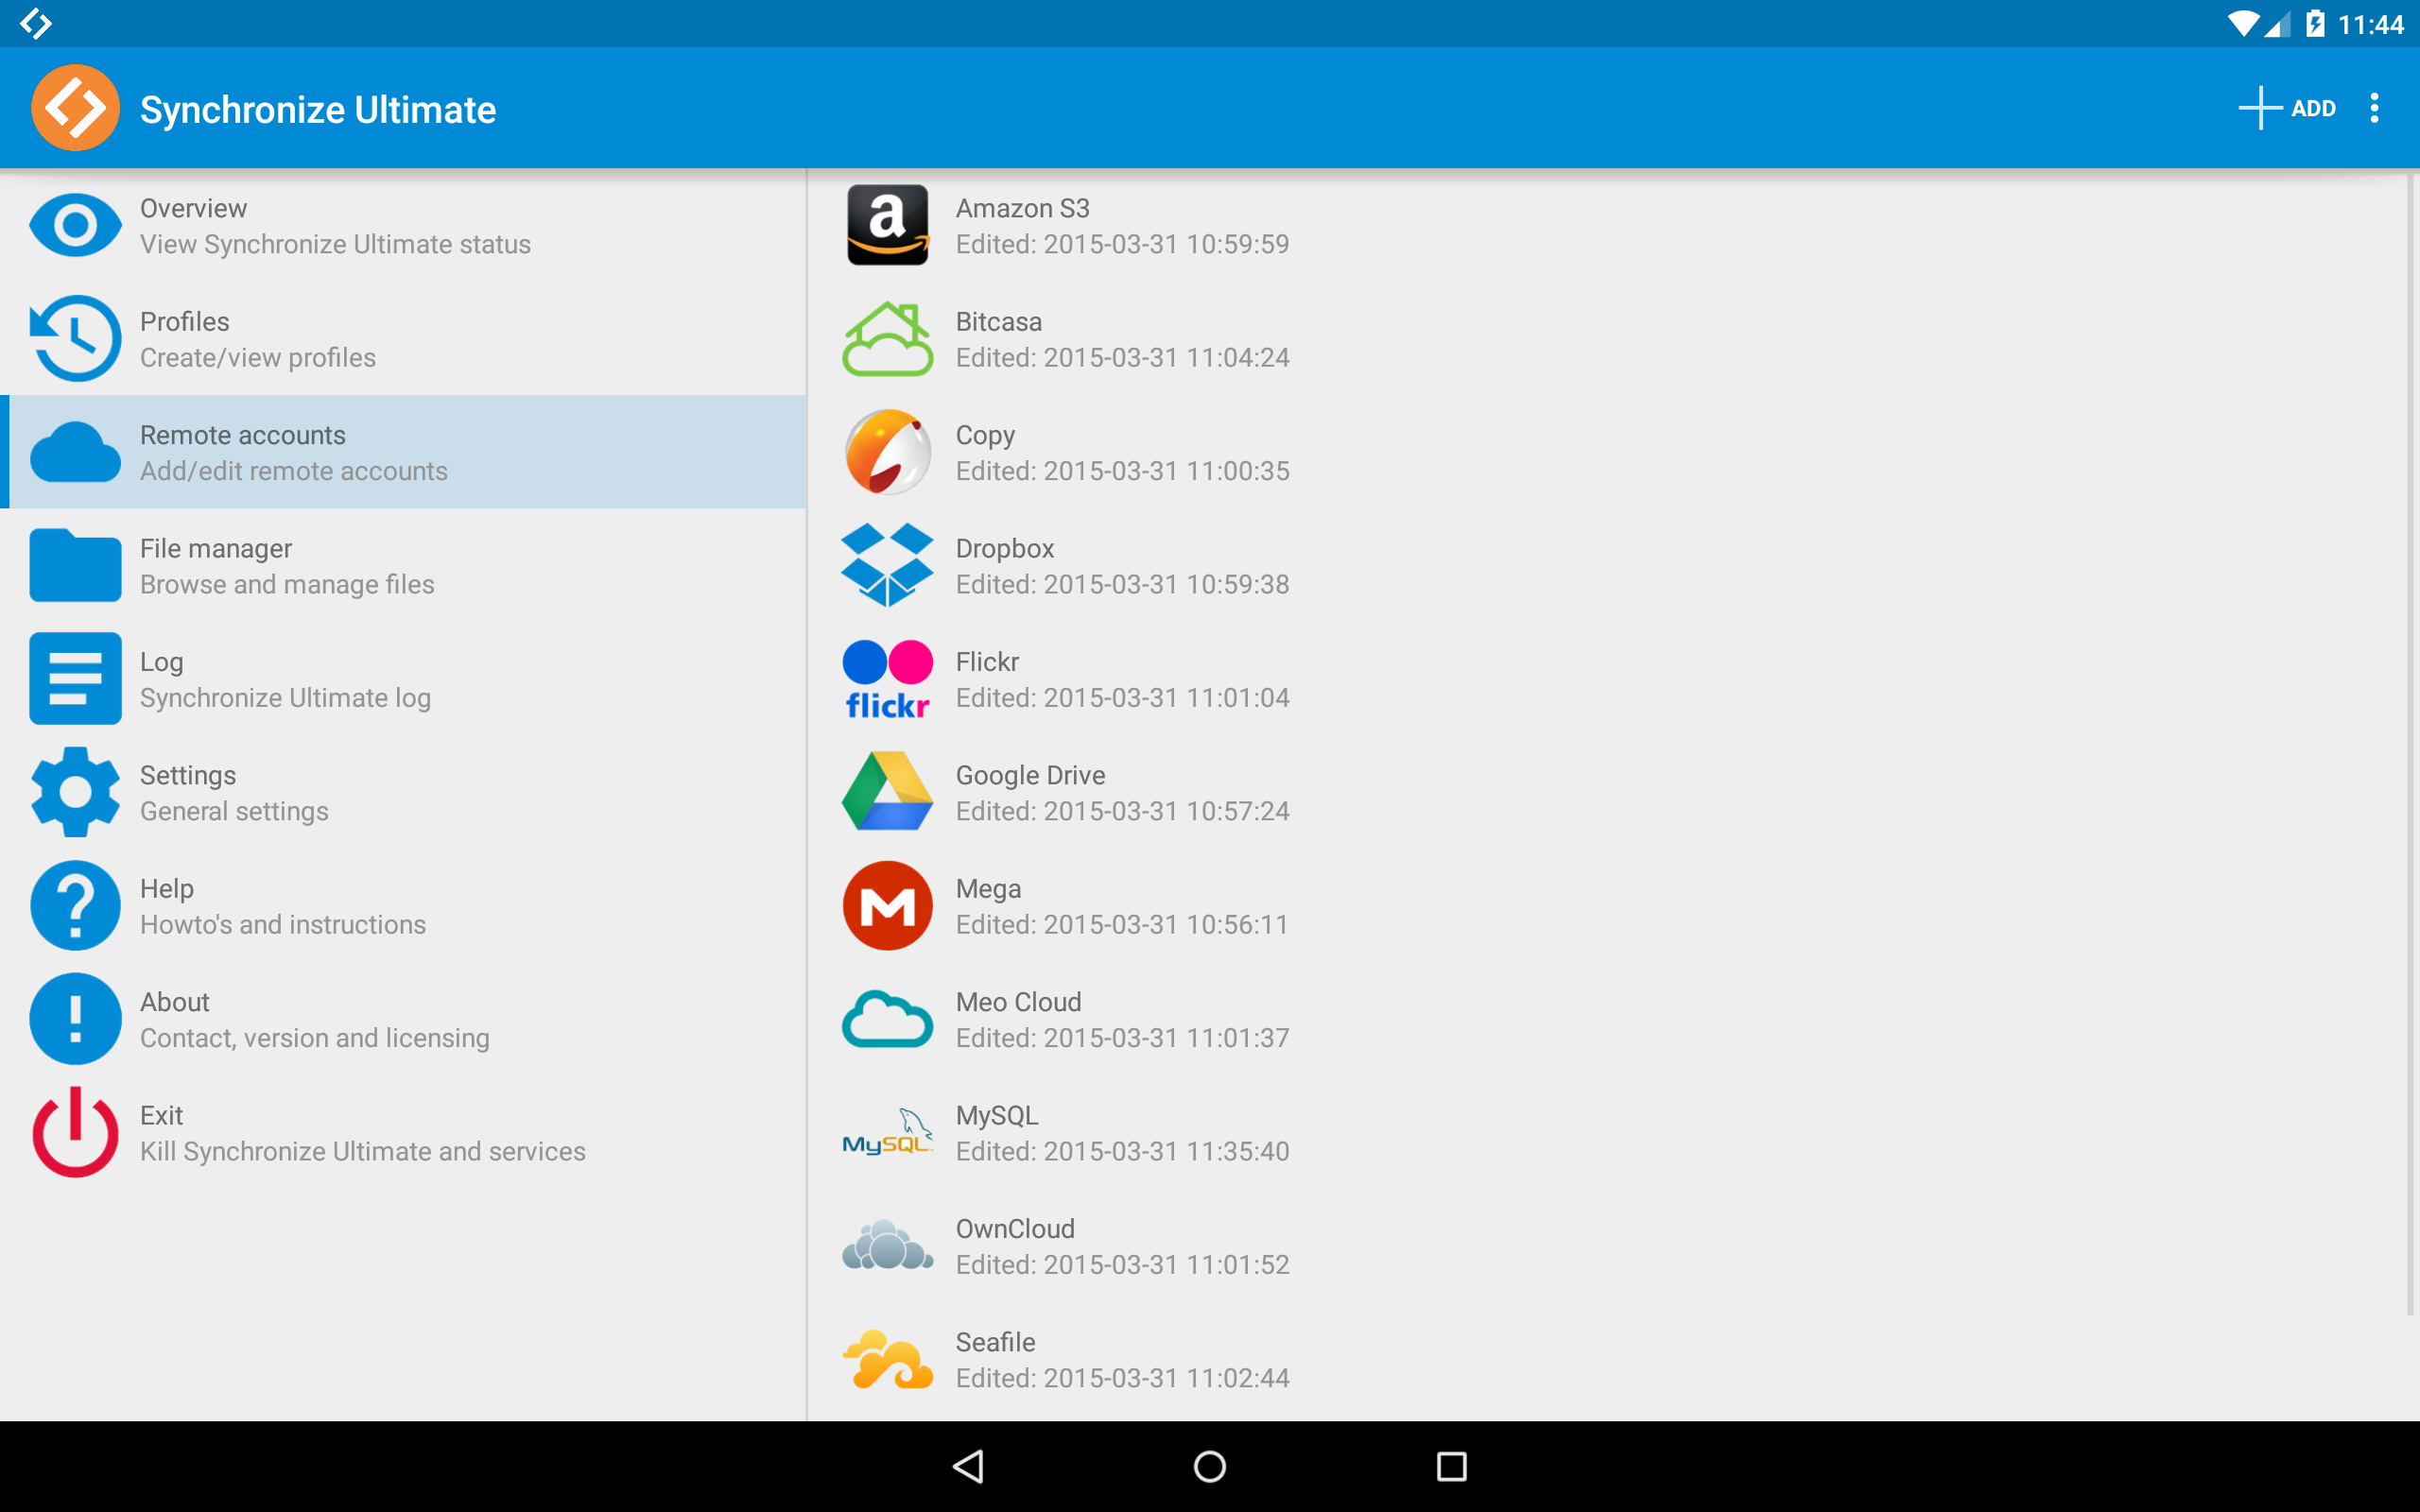Click the 'Synchronize Ultimate' title text
The image size is (2420, 1512).
point(318,109)
